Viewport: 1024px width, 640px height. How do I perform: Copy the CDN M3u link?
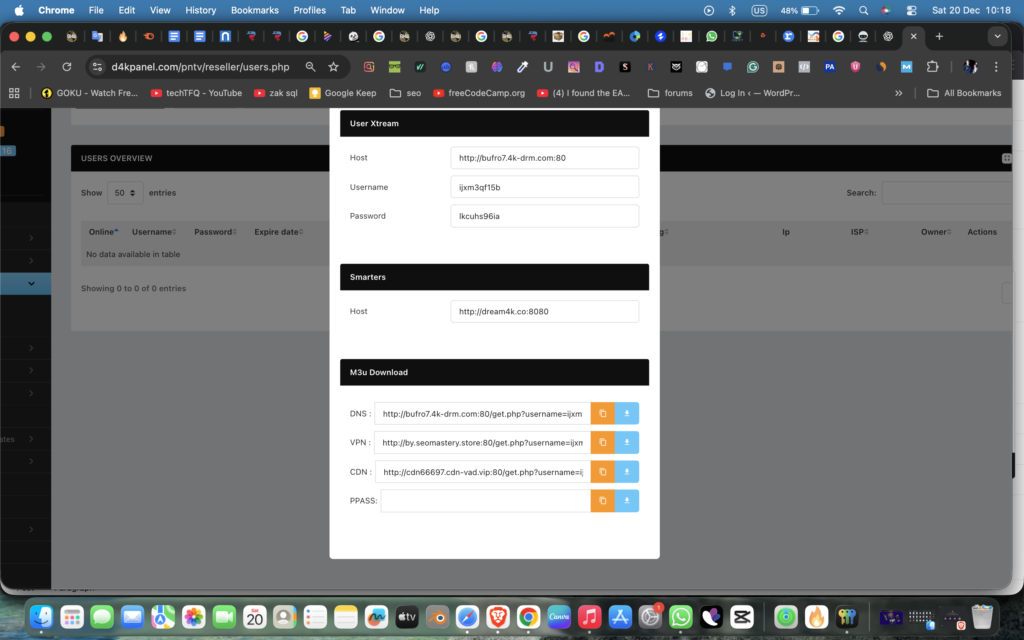[x=602, y=472]
